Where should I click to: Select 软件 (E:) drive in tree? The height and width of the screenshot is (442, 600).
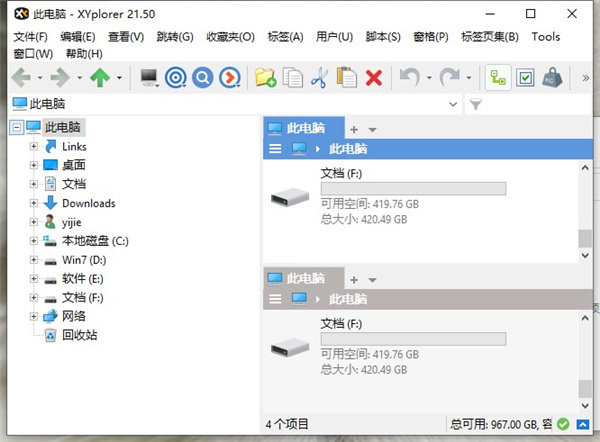83,279
